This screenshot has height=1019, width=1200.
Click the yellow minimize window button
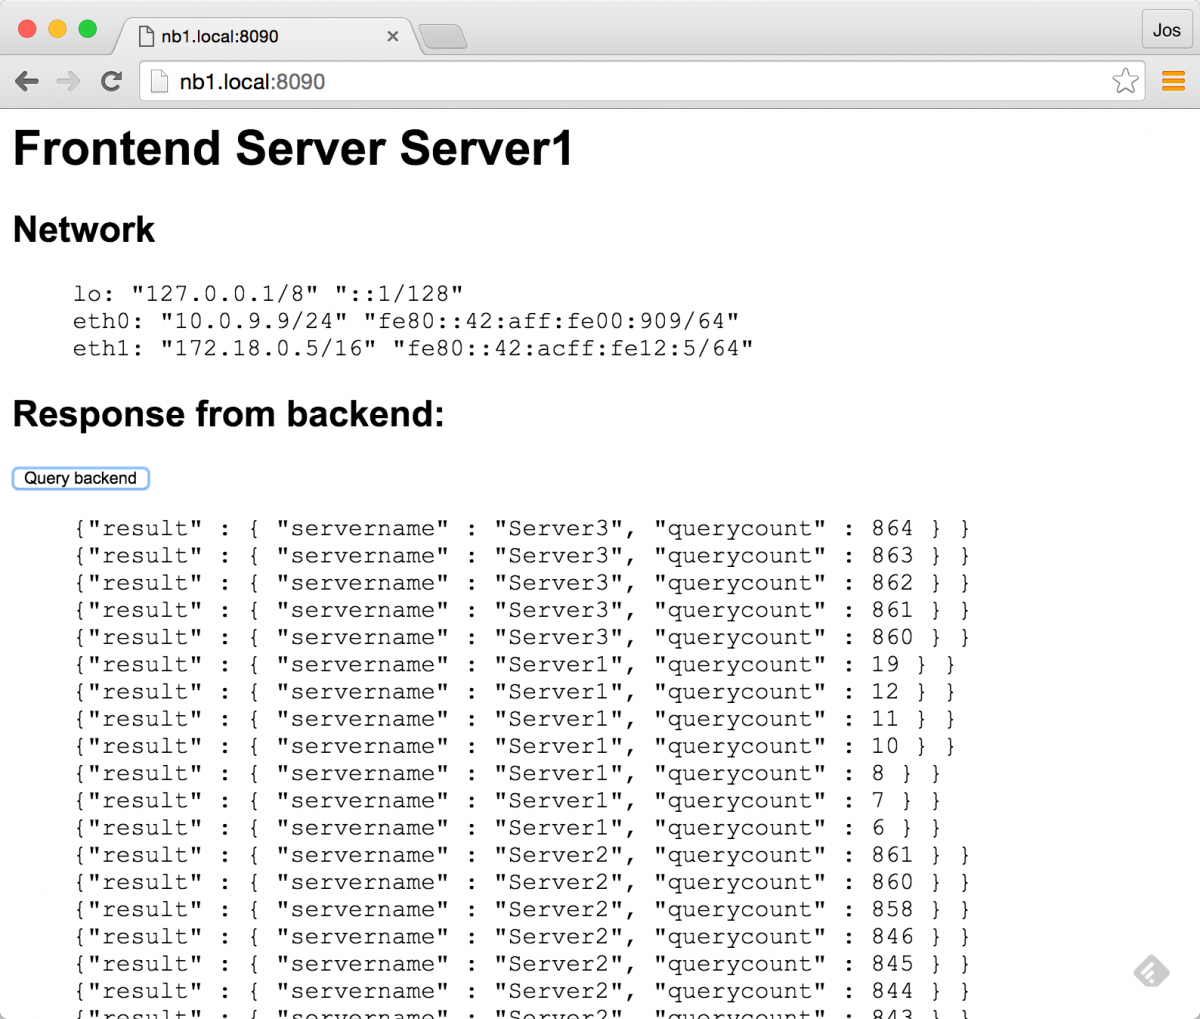[x=57, y=29]
